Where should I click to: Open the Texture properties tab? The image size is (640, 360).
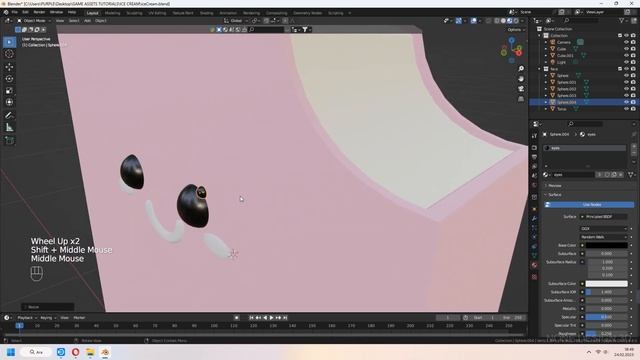click(x=534, y=277)
